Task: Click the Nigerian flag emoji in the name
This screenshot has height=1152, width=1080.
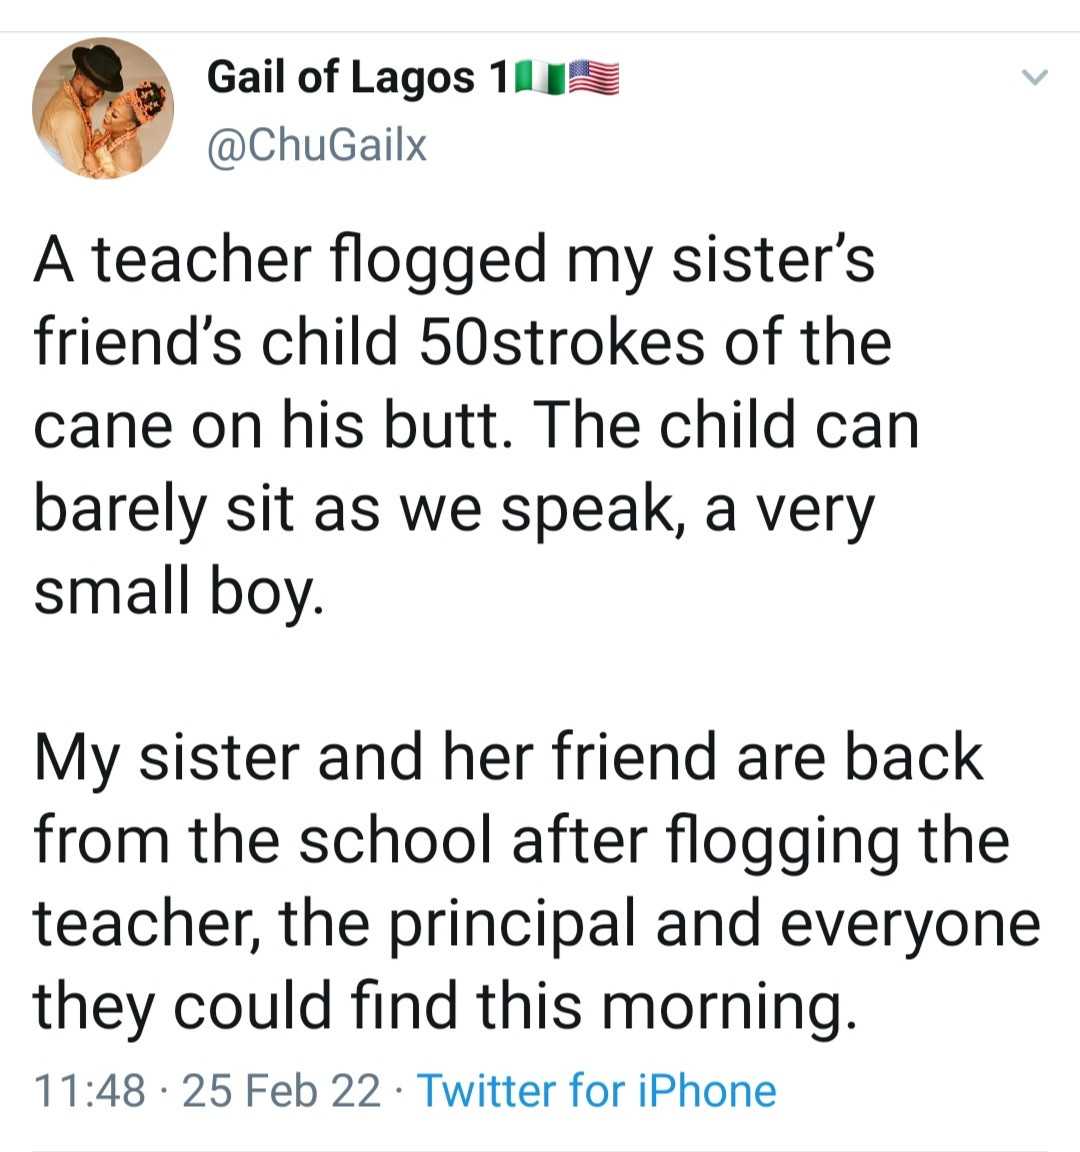Action: coord(538,79)
